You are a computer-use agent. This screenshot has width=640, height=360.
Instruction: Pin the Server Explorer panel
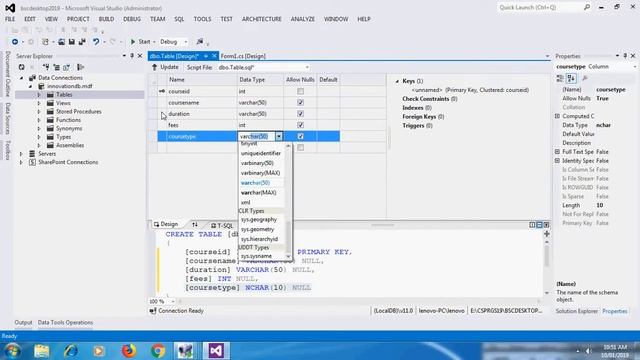(132, 56)
